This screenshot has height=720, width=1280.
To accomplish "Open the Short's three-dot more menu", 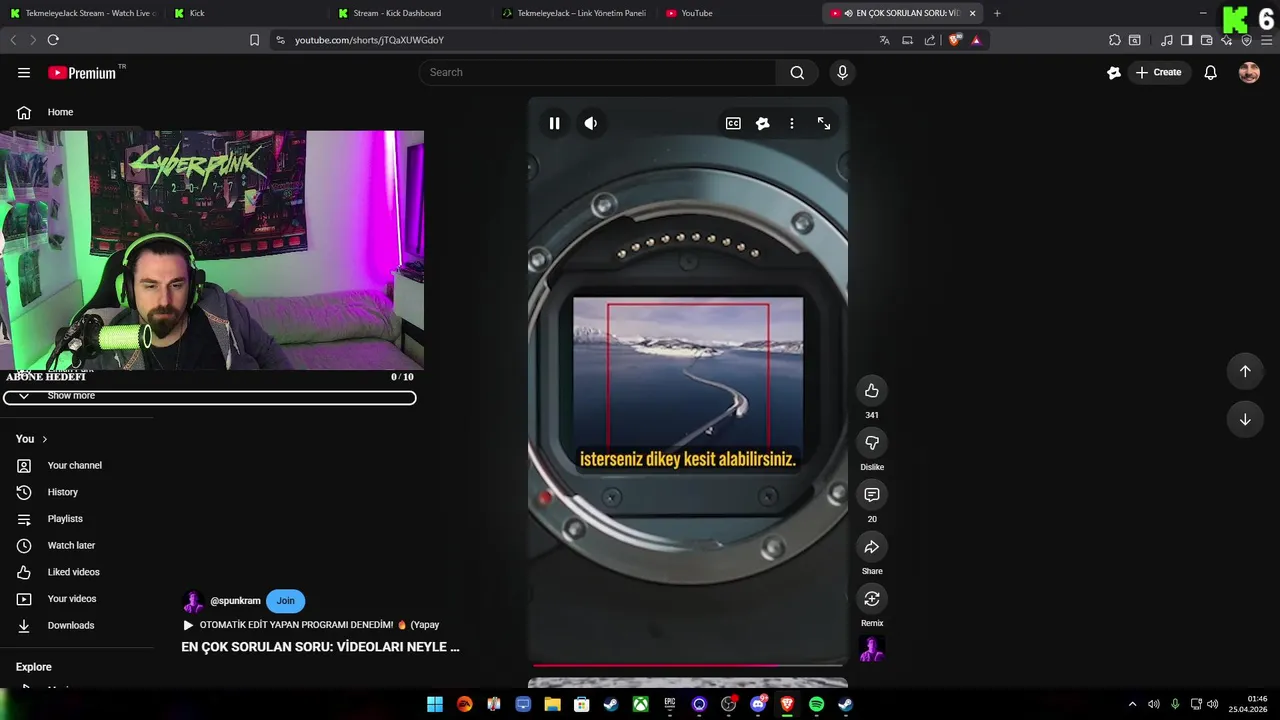I will click(x=791, y=123).
